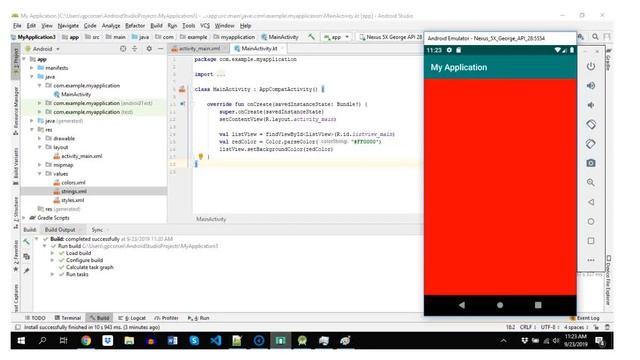
Task: Open the Logcat tool window
Action: 132,318
